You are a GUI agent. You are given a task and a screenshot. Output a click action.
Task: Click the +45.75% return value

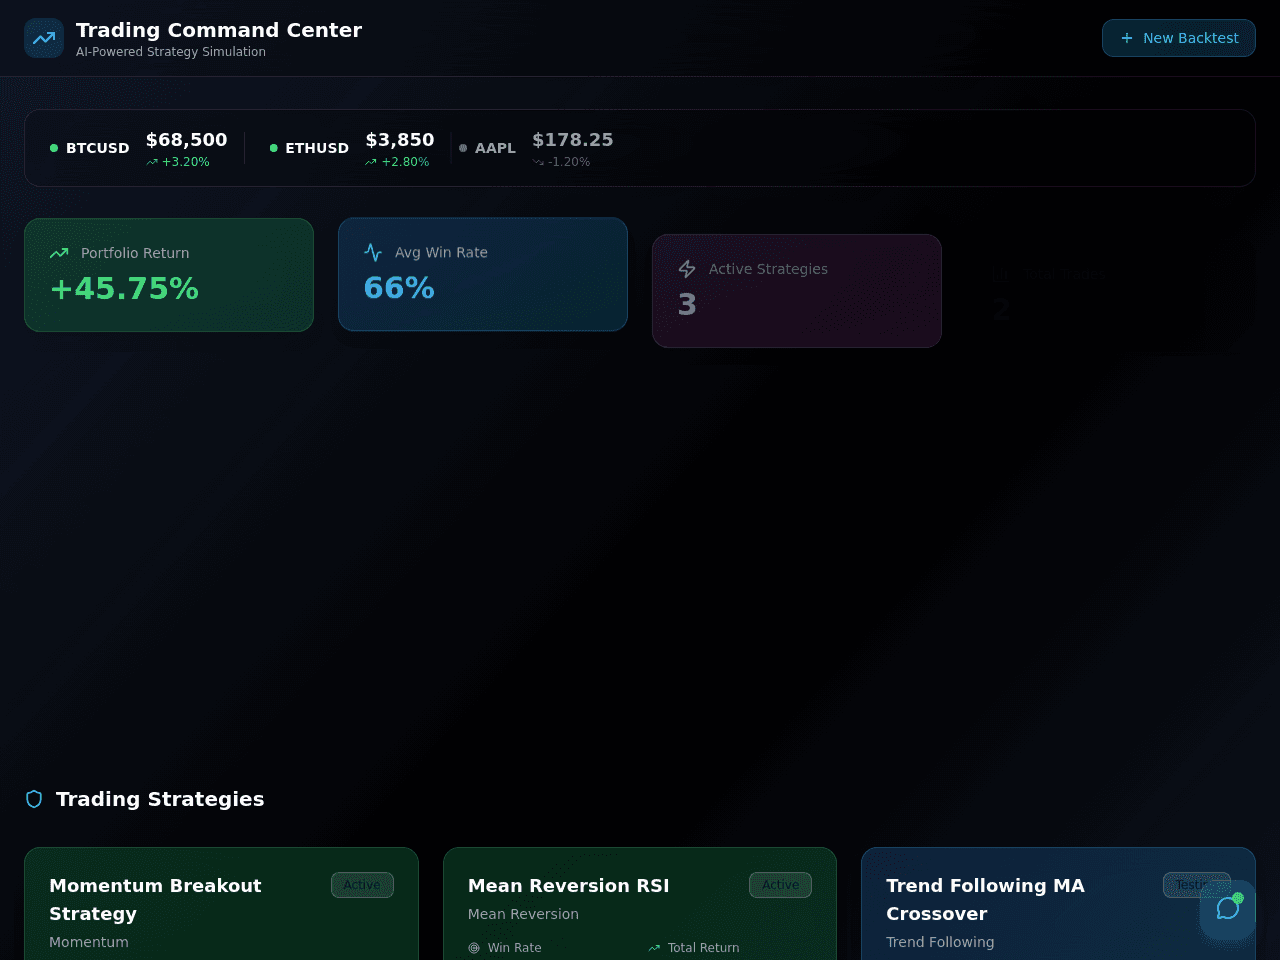pos(124,289)
